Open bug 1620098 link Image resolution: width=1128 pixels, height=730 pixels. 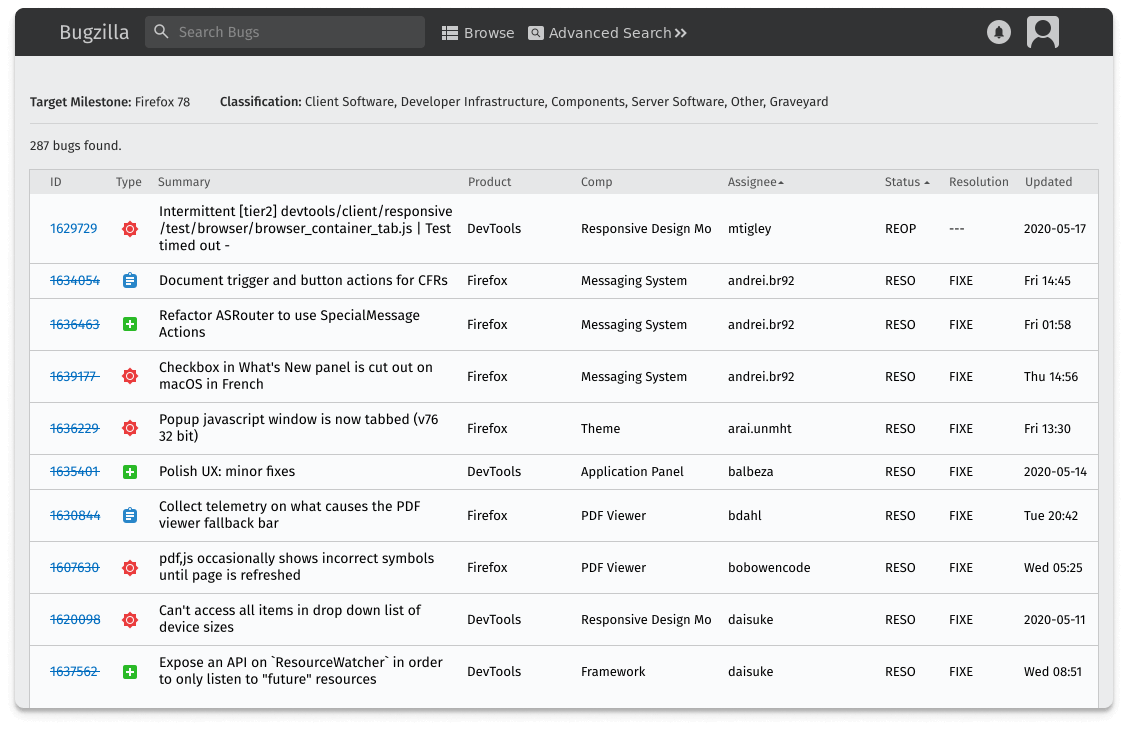click(x=74, y=620)
